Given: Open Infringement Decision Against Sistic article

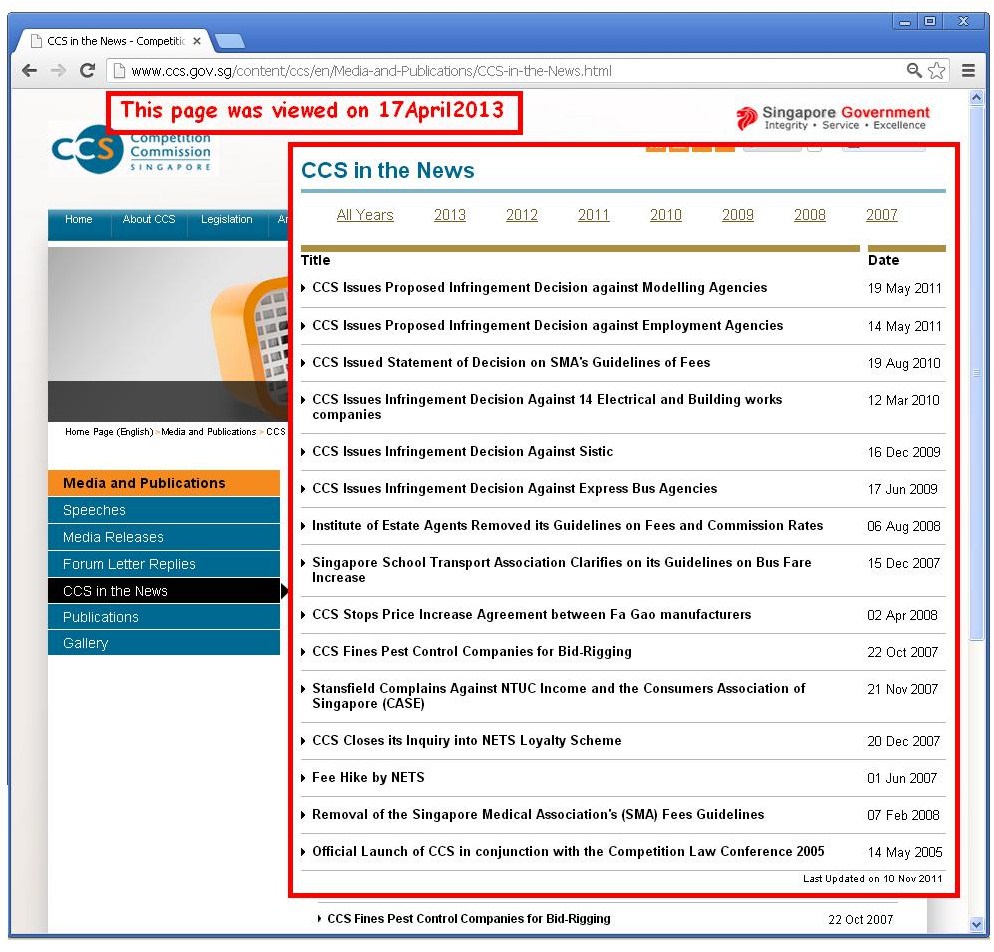Looking at the screenshot, I should pyautogui.click(x=463, y=452).
